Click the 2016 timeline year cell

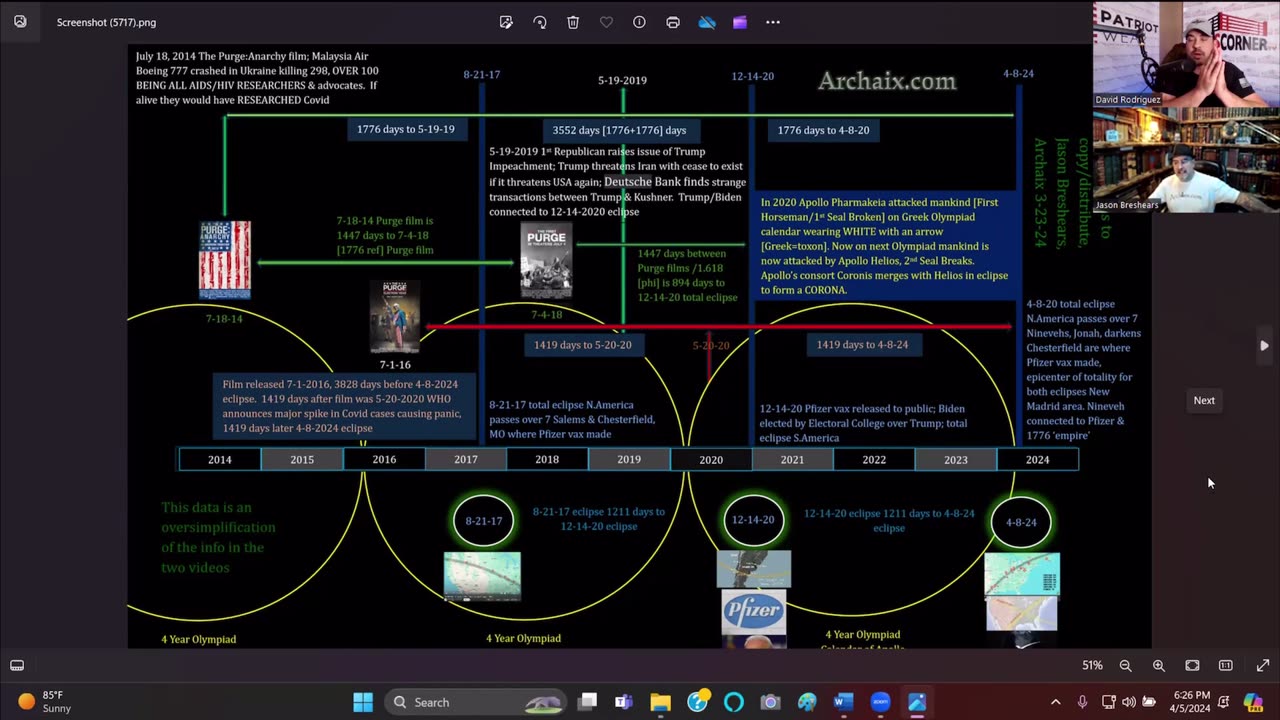coord(384,460)
